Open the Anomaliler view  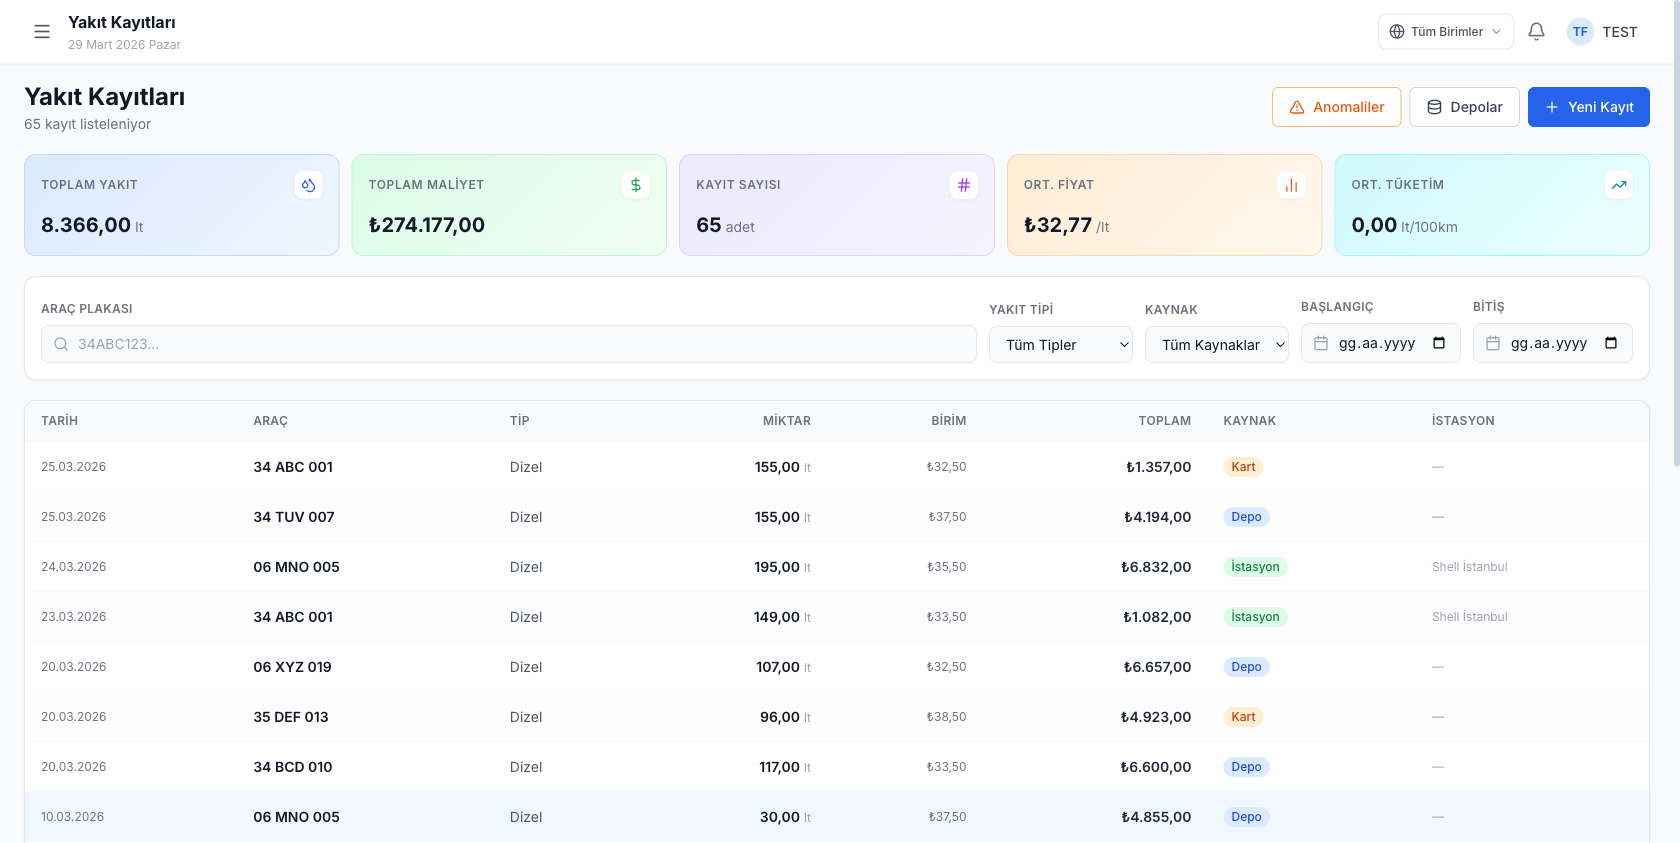pyautogui.click(x=1336, y=107)
